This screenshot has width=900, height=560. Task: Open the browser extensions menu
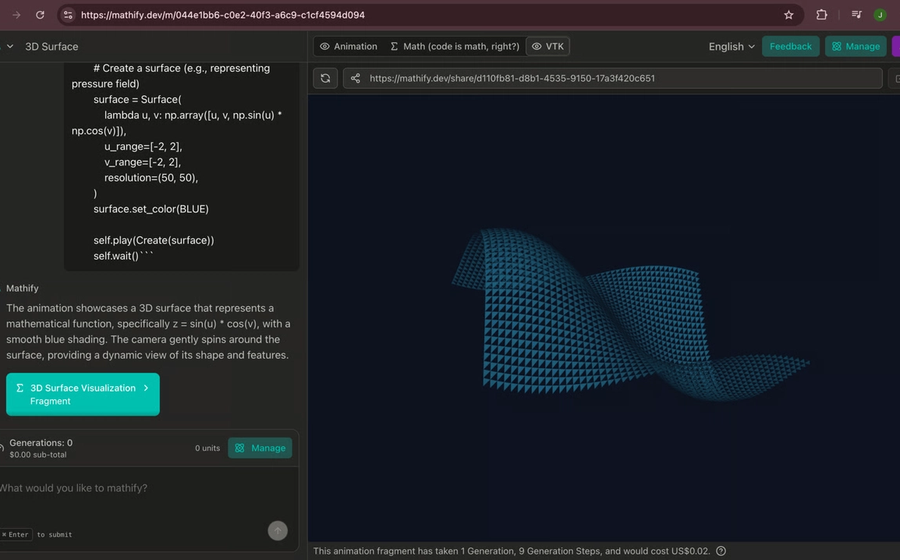pos(821,15)
